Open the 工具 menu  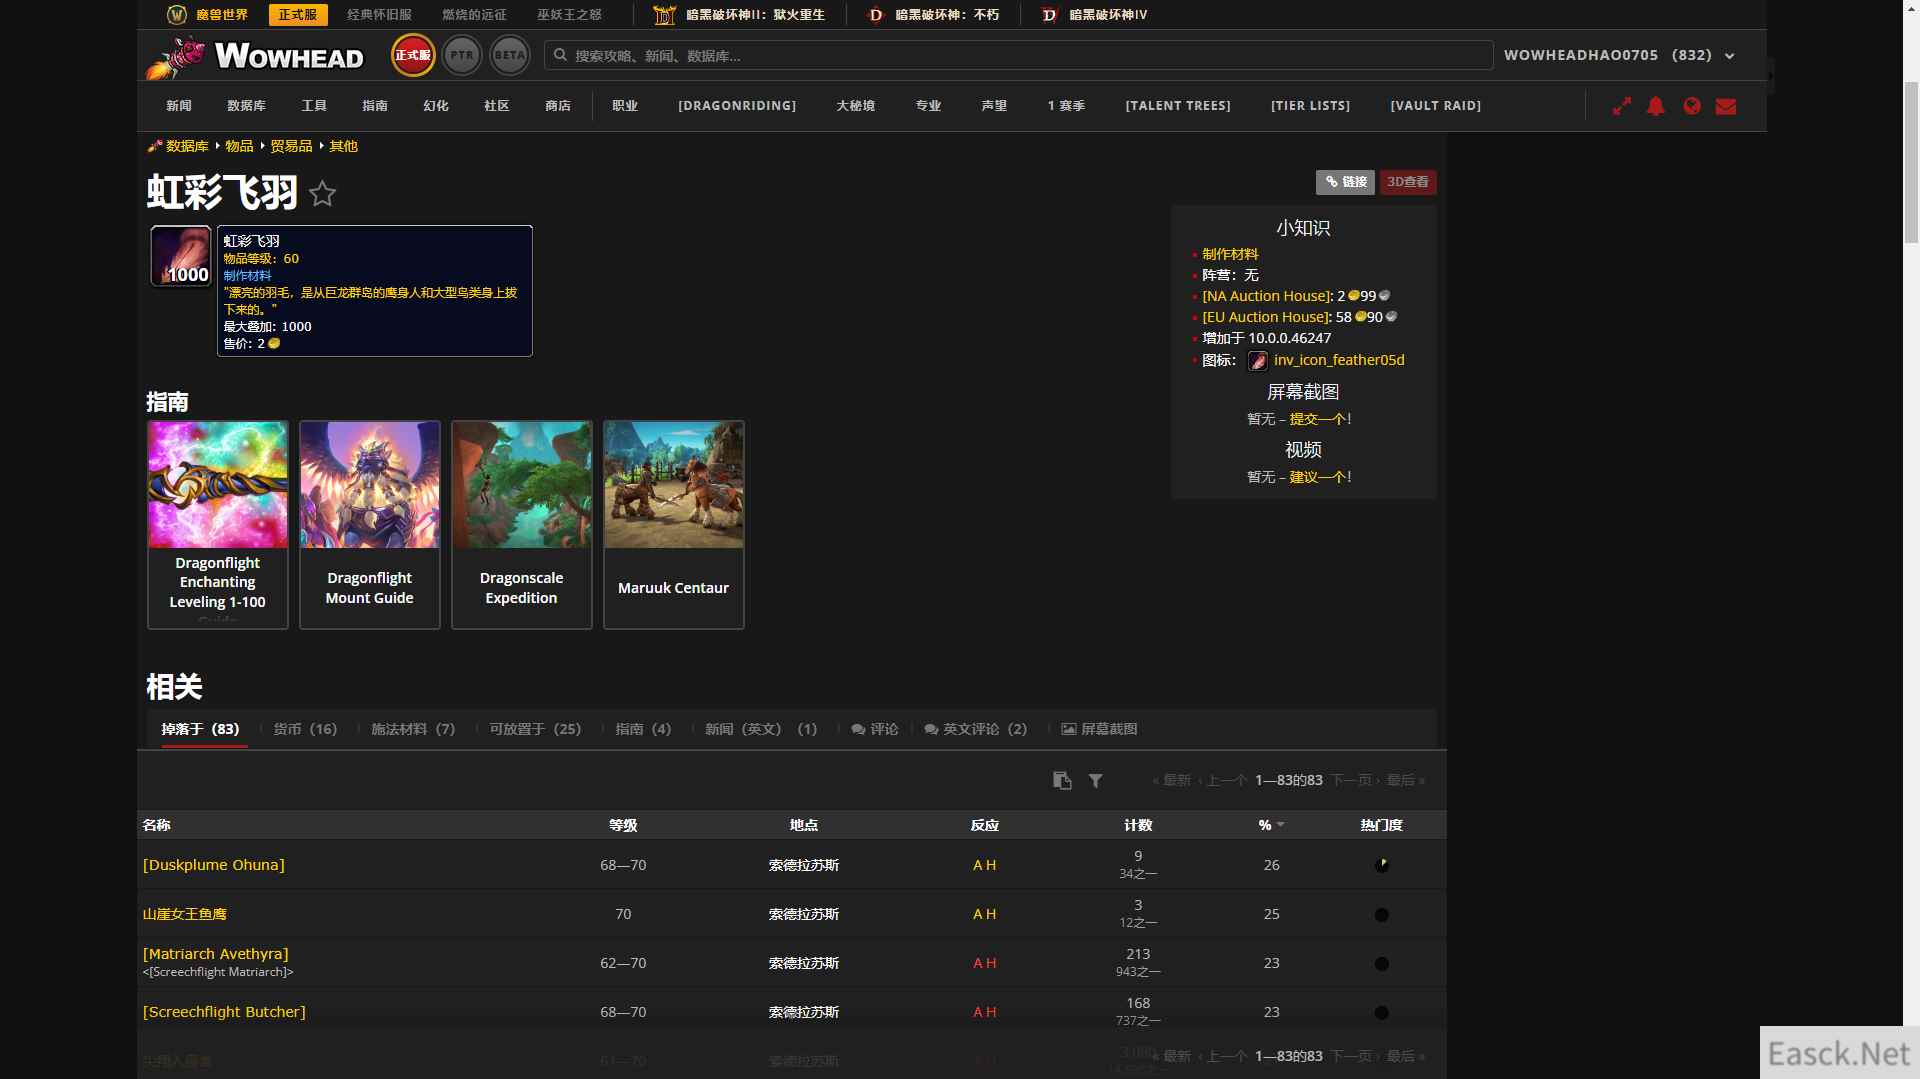point(314,106)
